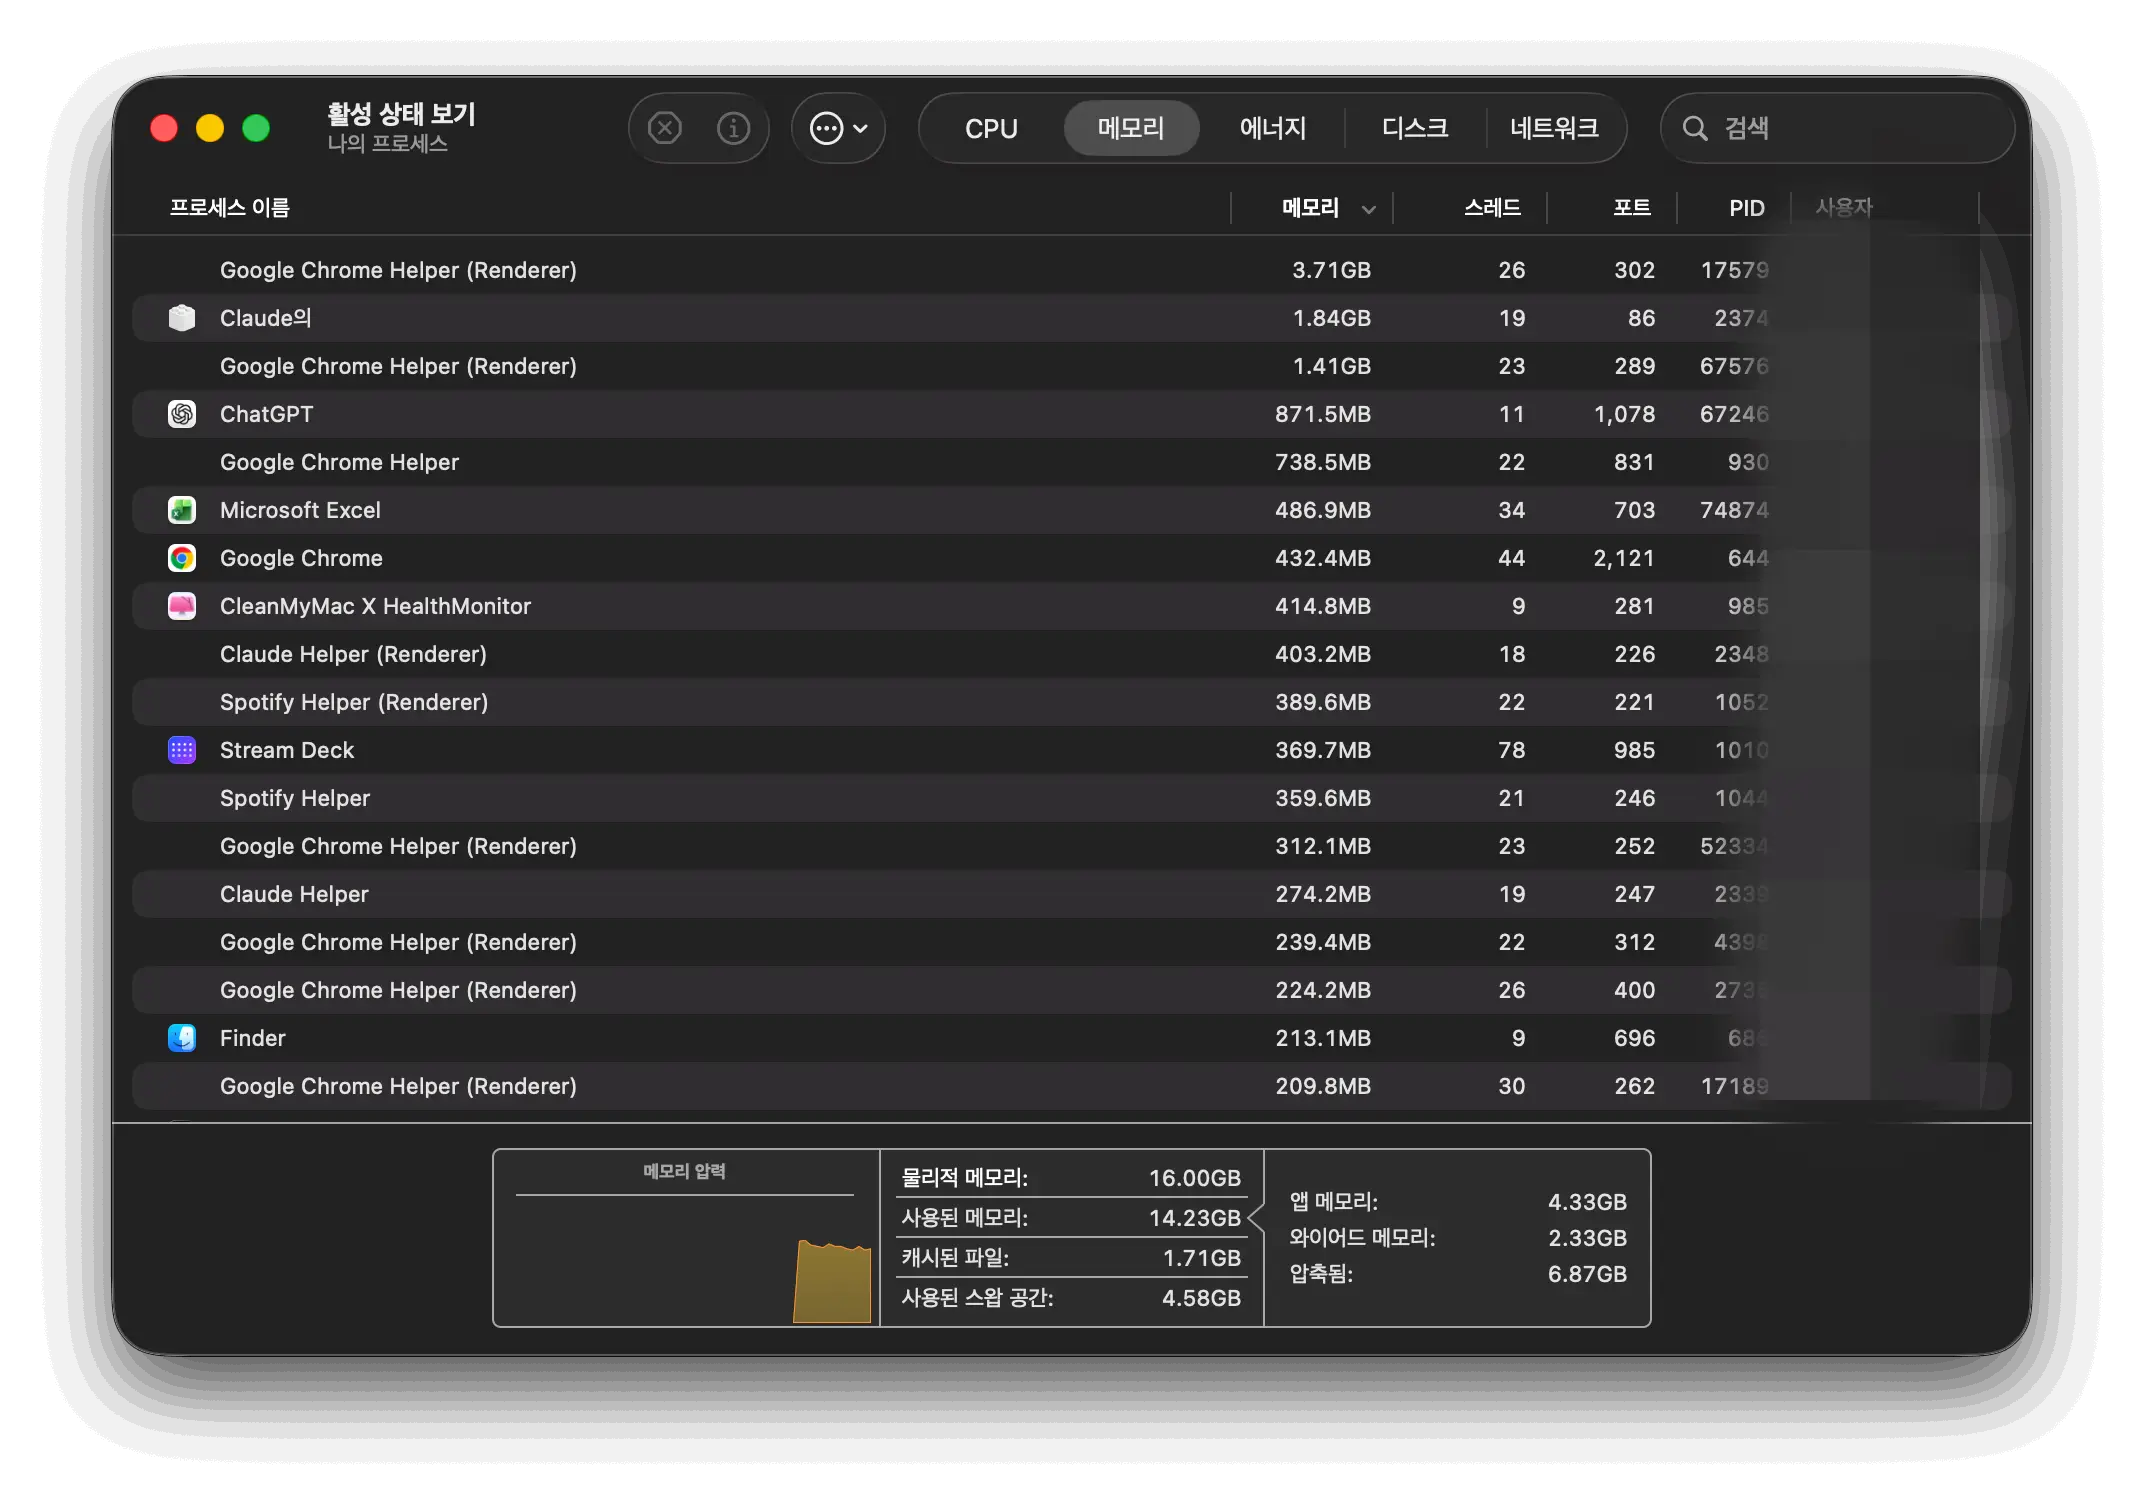This screenshot has width=2144, height=1504.
Task: Open the 디스크 tab
Action: coord(1415,128)
